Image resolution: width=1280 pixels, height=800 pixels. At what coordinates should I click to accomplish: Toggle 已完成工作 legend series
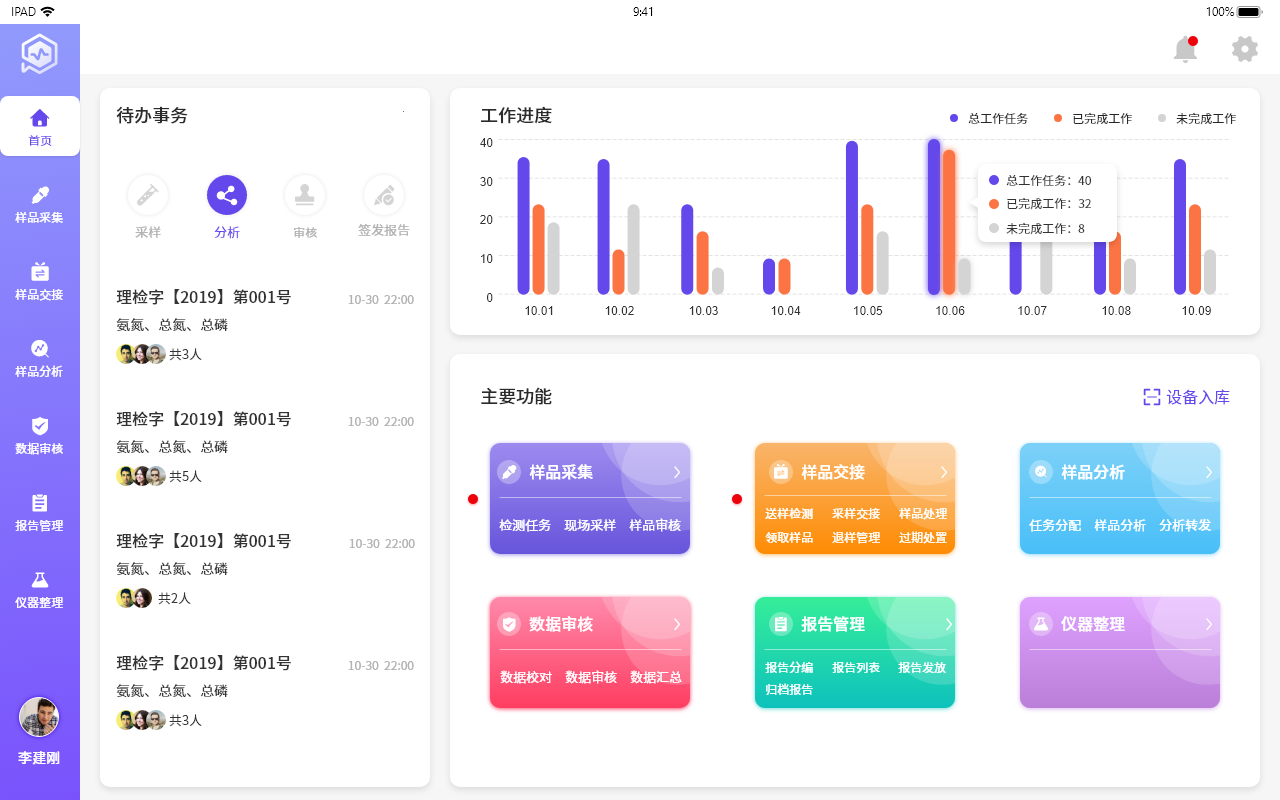tap(1093, 118)
